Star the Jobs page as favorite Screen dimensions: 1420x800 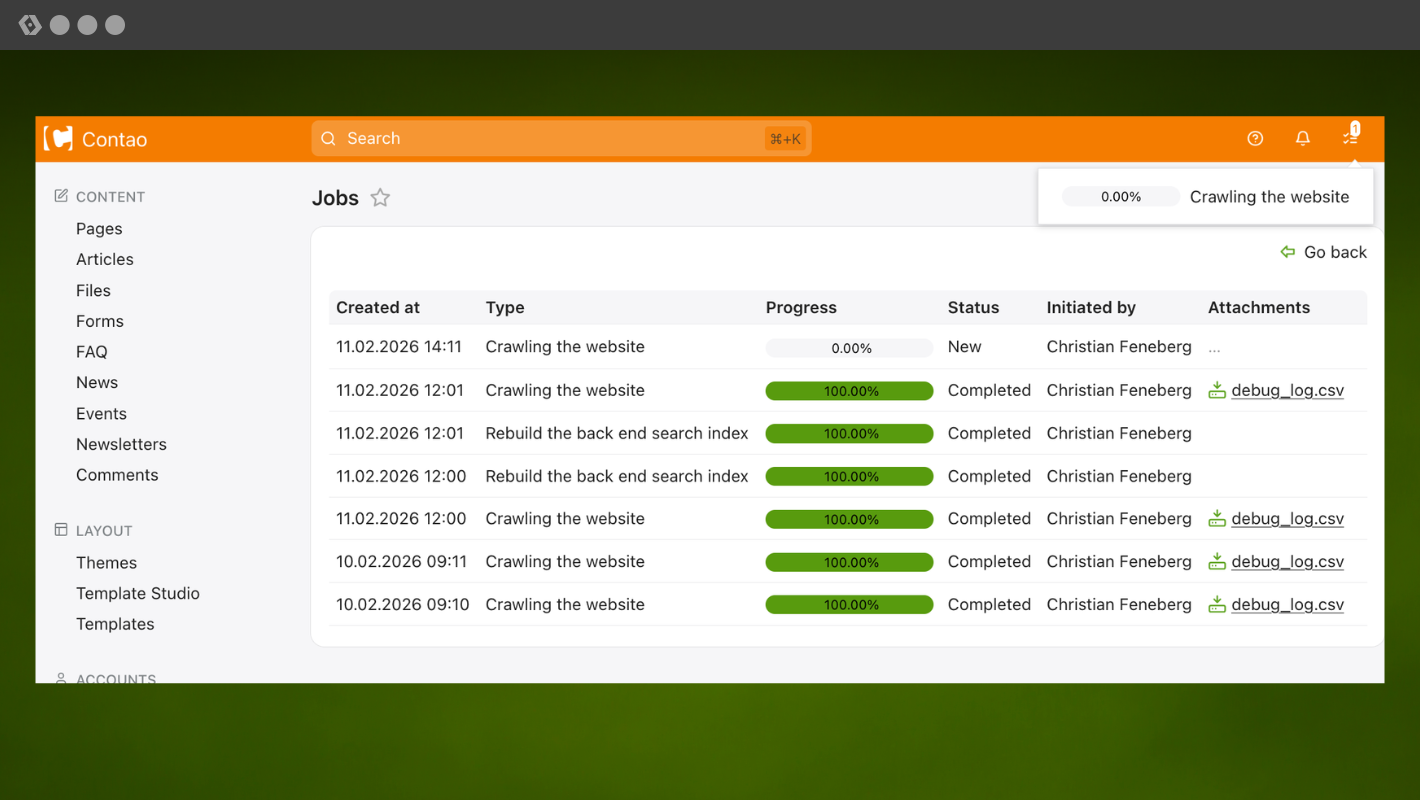pyautogui.click(x=380, y=198)
